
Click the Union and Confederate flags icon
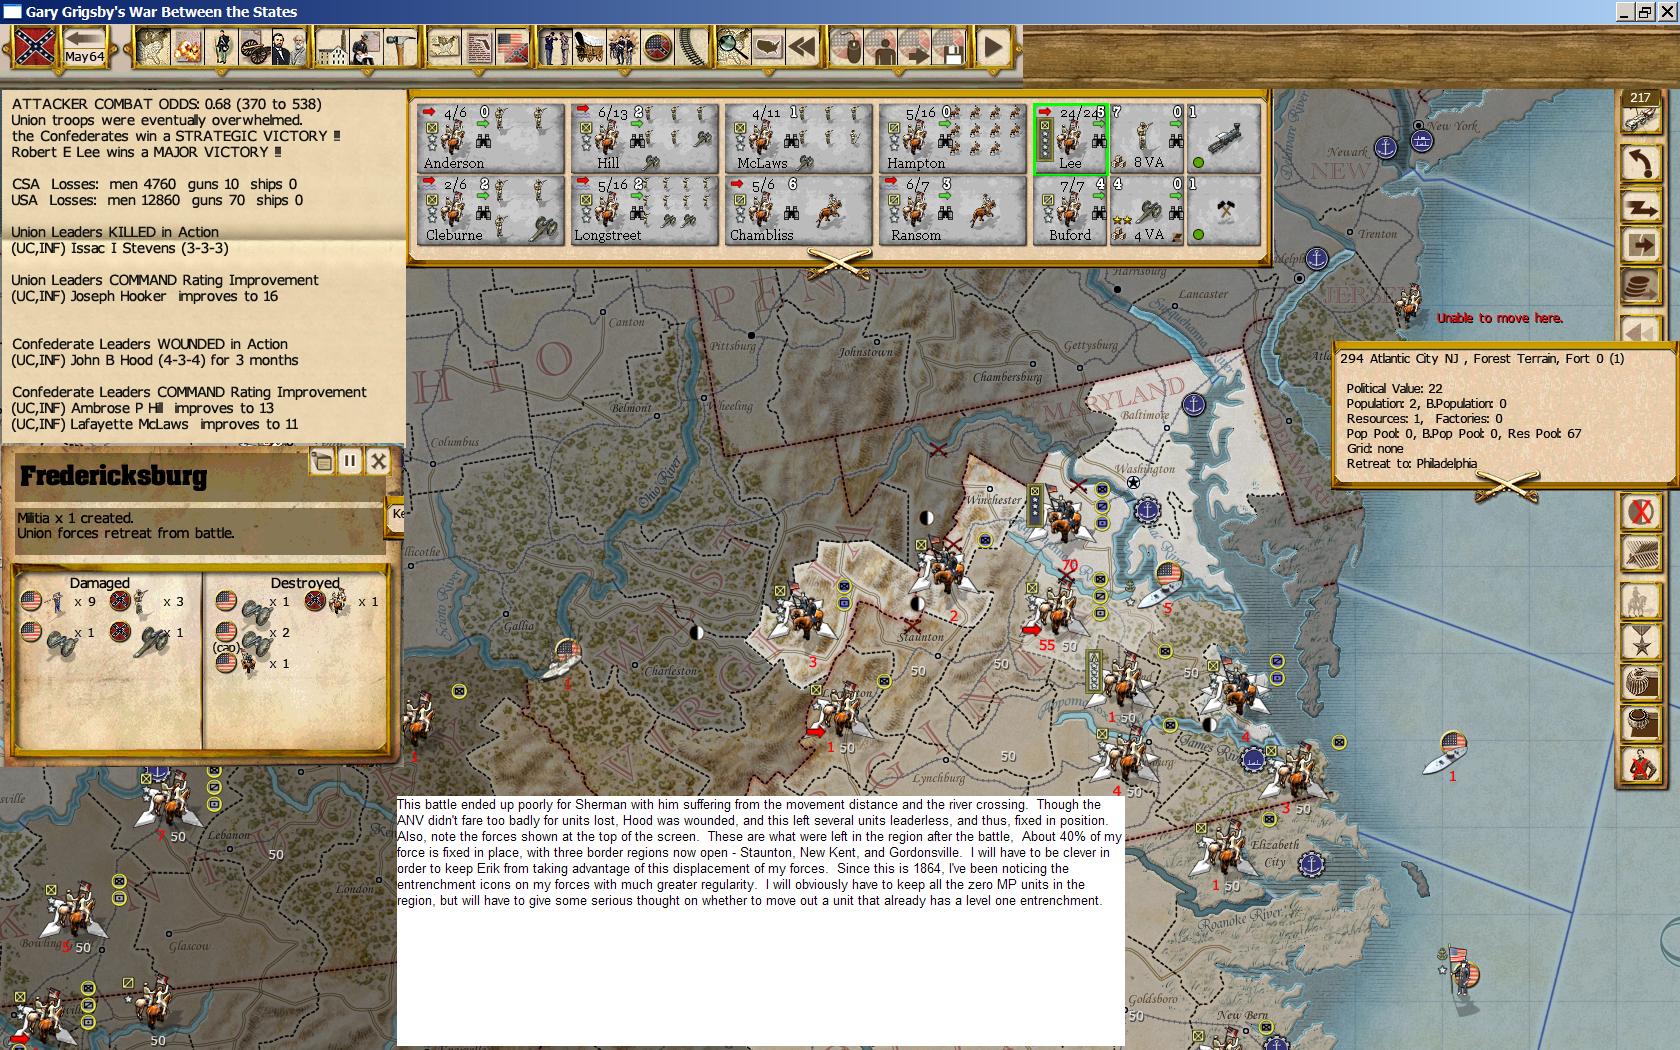click(512, 47)
